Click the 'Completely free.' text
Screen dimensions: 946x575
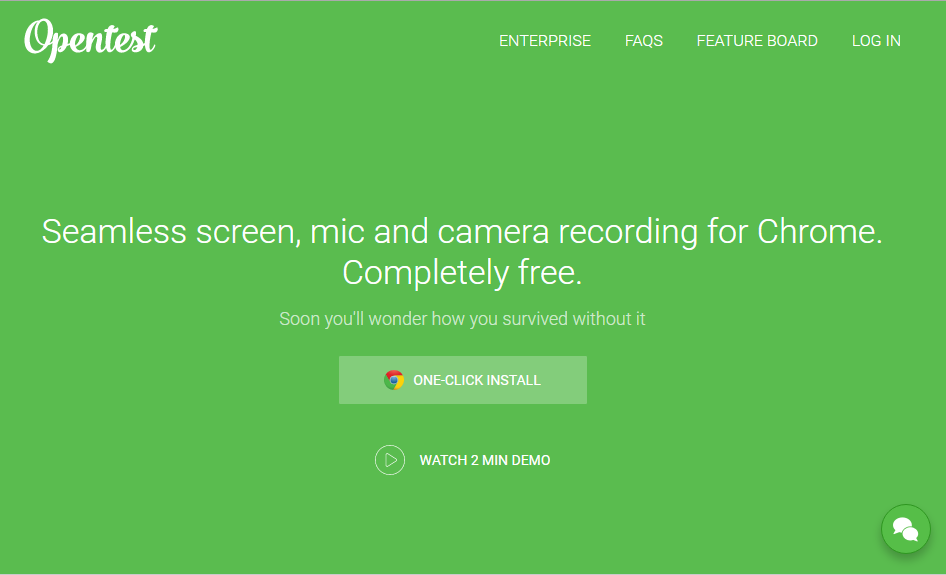[462, 273]
